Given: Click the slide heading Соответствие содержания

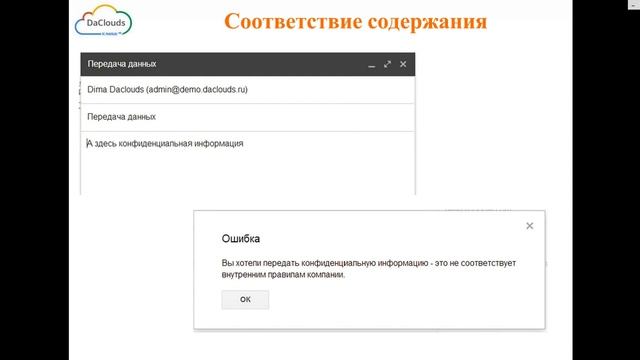Looking at the screenshot, I should coord(356,21).
